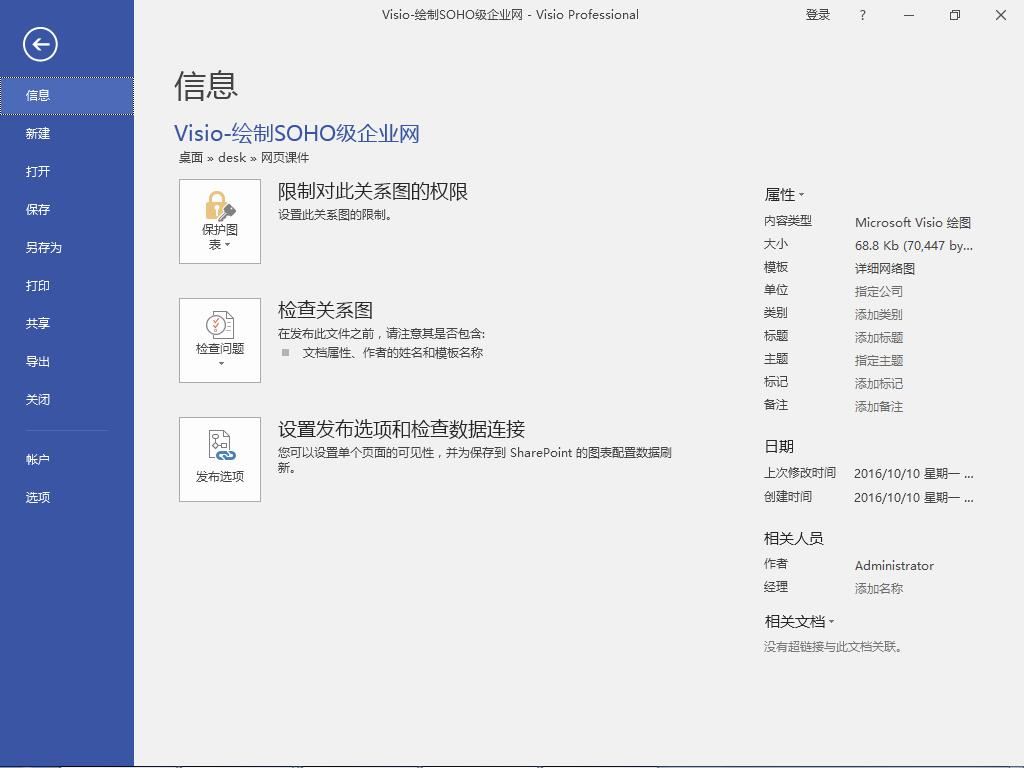The width and height of the screenshot is (1024, 768).
Task: Click 登录 to sign in
Action: pos(818,15)
